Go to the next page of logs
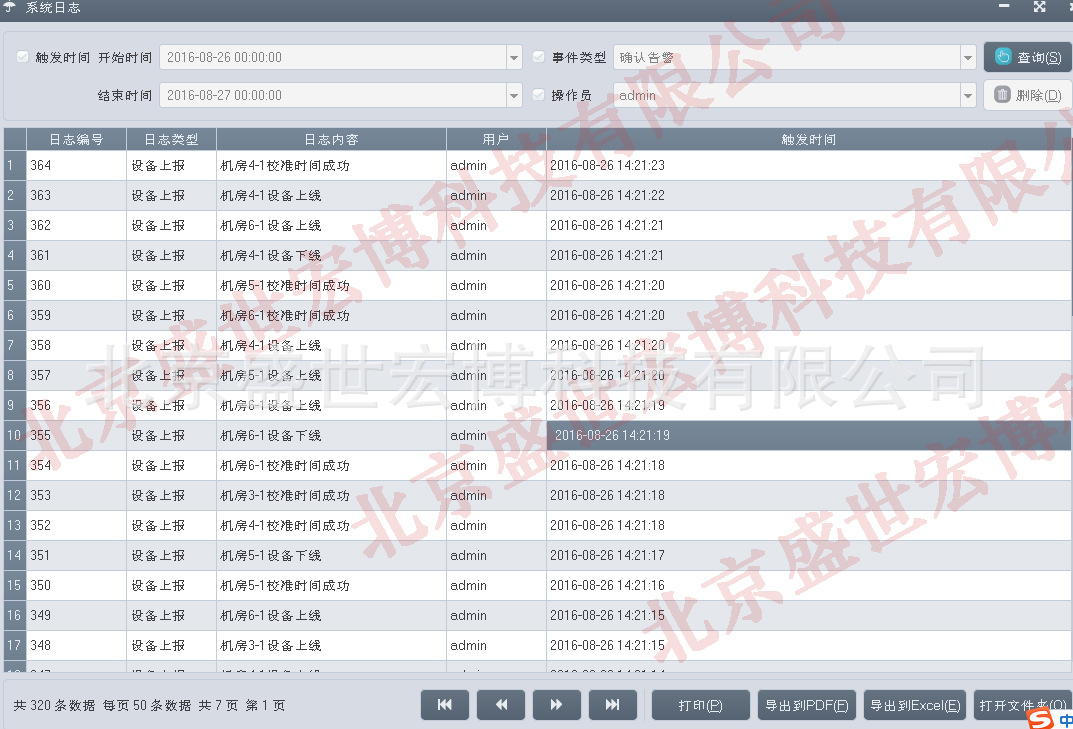Viewport: 1073px width, 729px height. [556, 704]
